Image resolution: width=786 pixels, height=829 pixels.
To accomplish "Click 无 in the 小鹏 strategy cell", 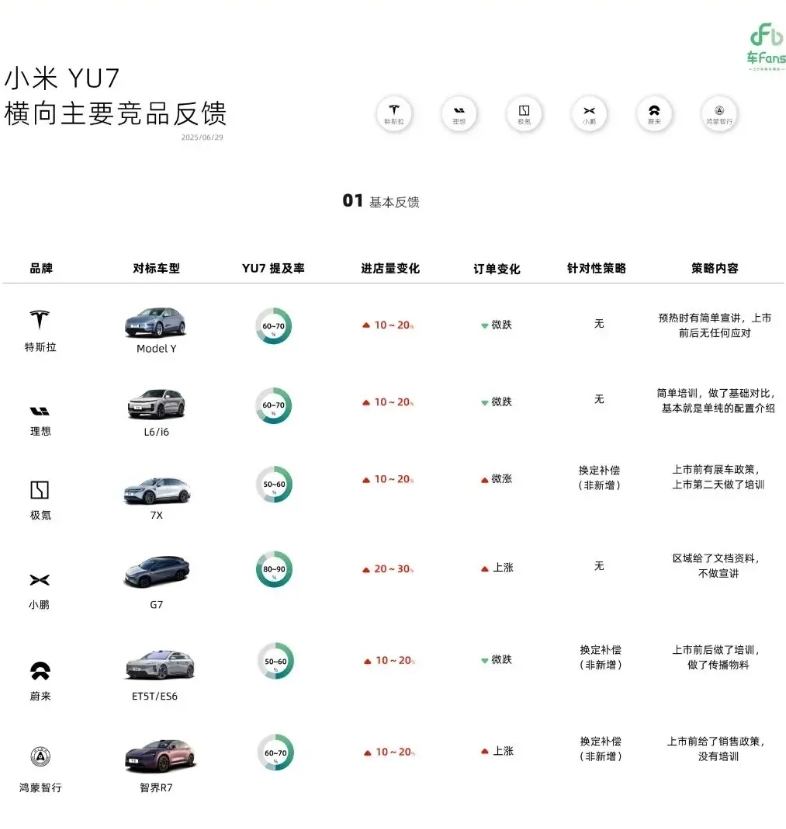I will click(599, 565).
